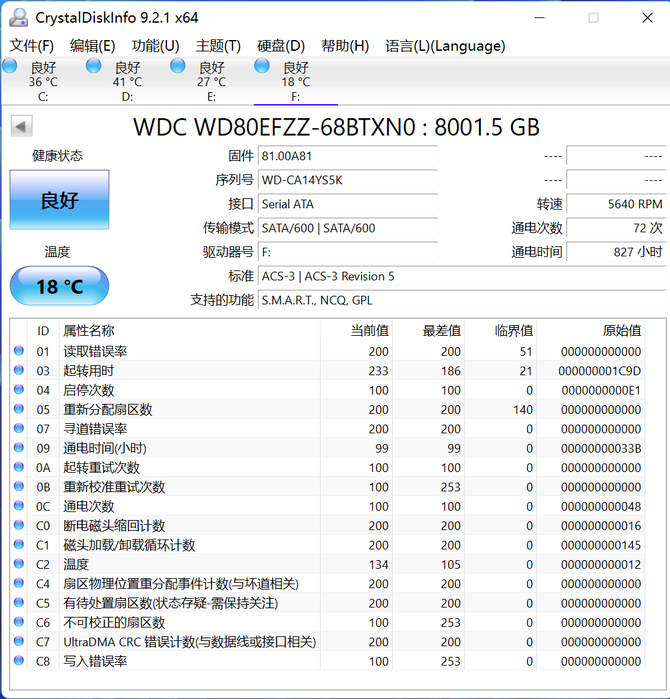The height and width of the screenshot is (699, 670).
Task: Click the 当前值 column header
Action: tap(356, 331)
